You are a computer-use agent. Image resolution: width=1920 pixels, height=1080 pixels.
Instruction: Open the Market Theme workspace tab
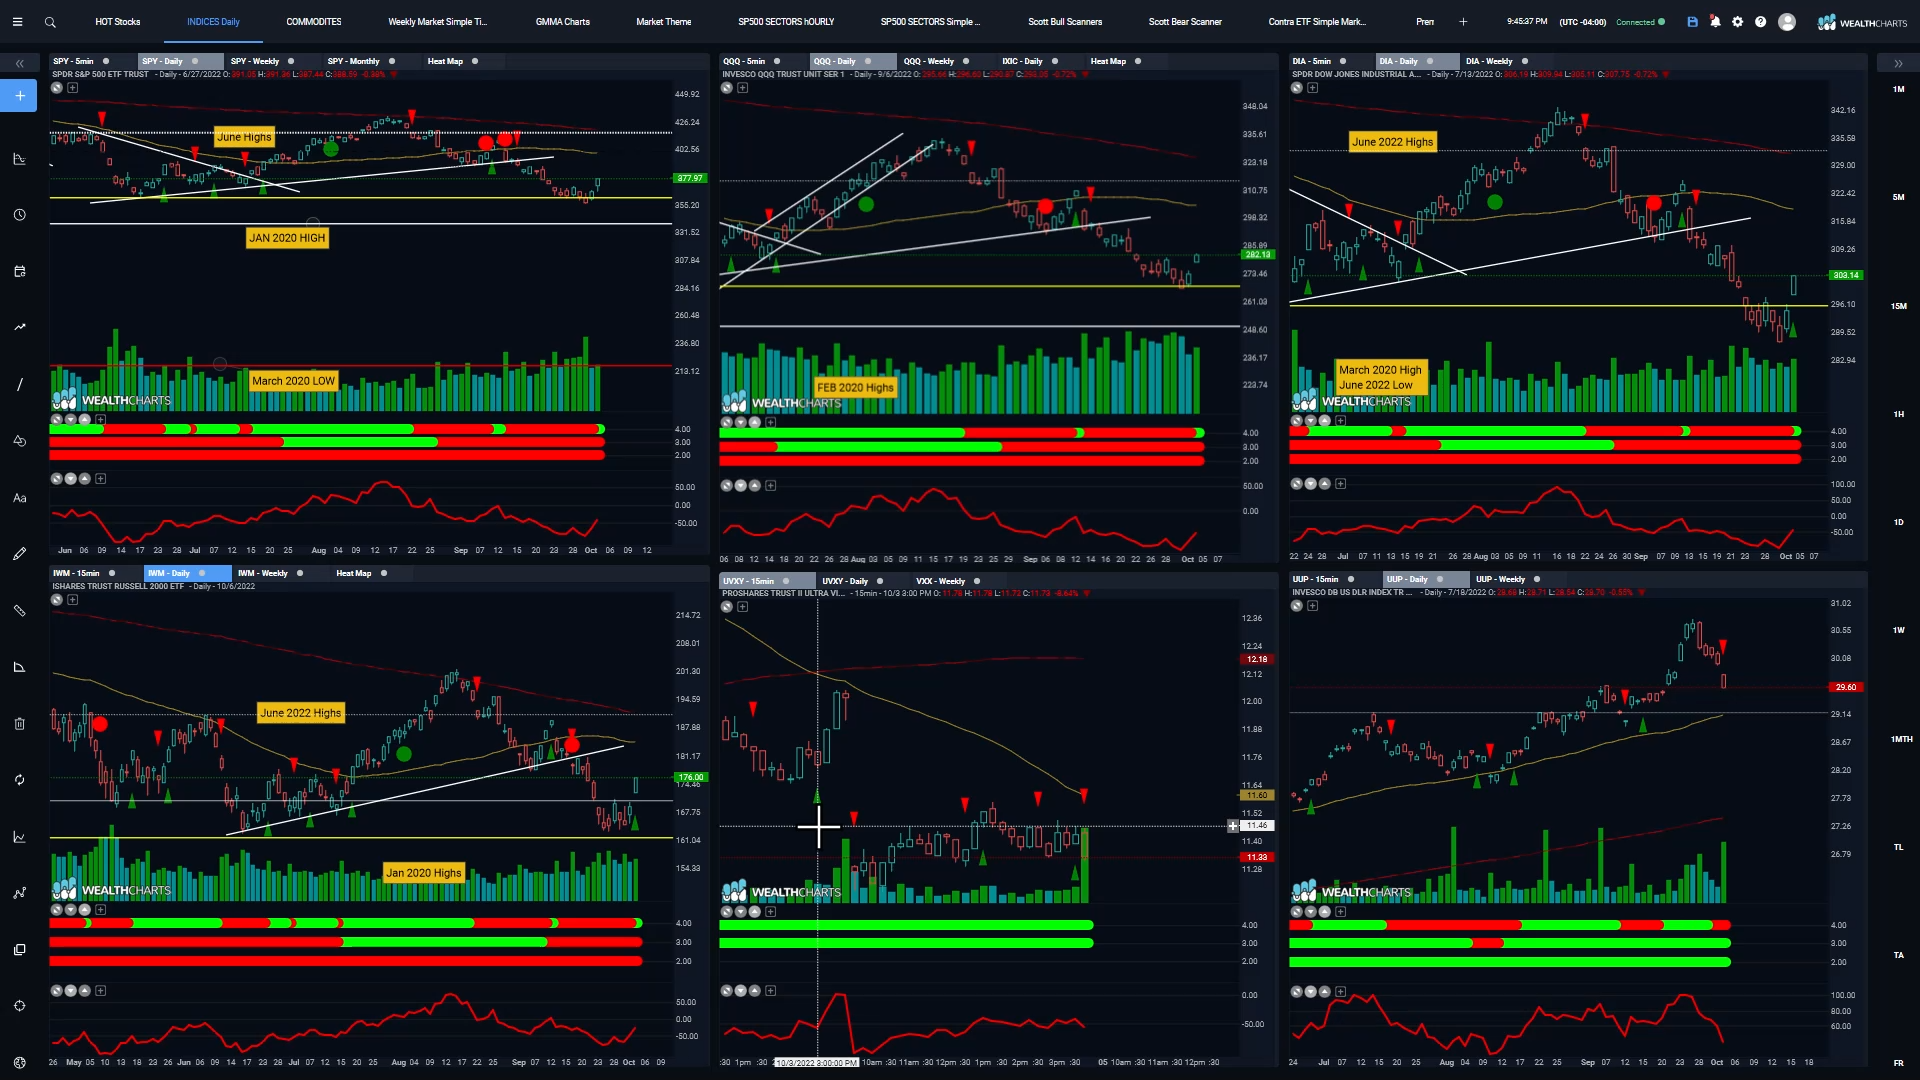pyautogui.click(x=663, y=22)
